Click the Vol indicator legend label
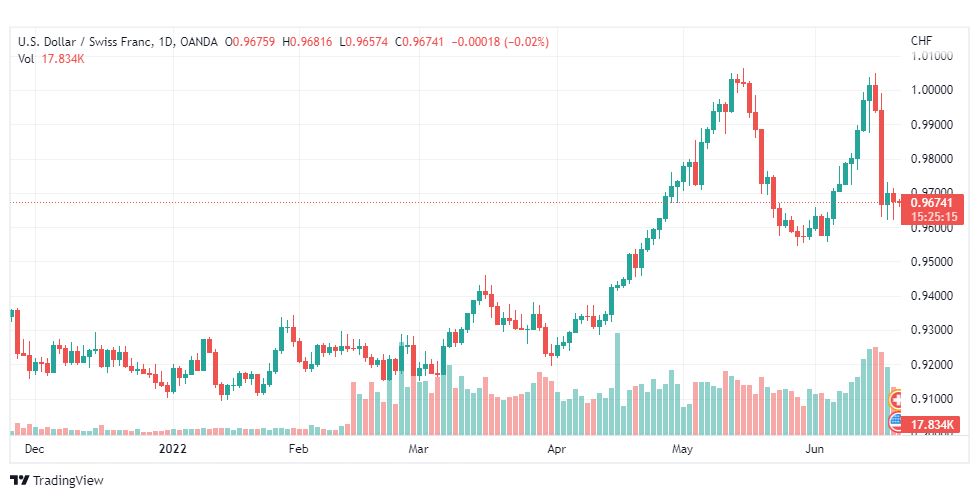The image size is (979, 498). [26, 59]
